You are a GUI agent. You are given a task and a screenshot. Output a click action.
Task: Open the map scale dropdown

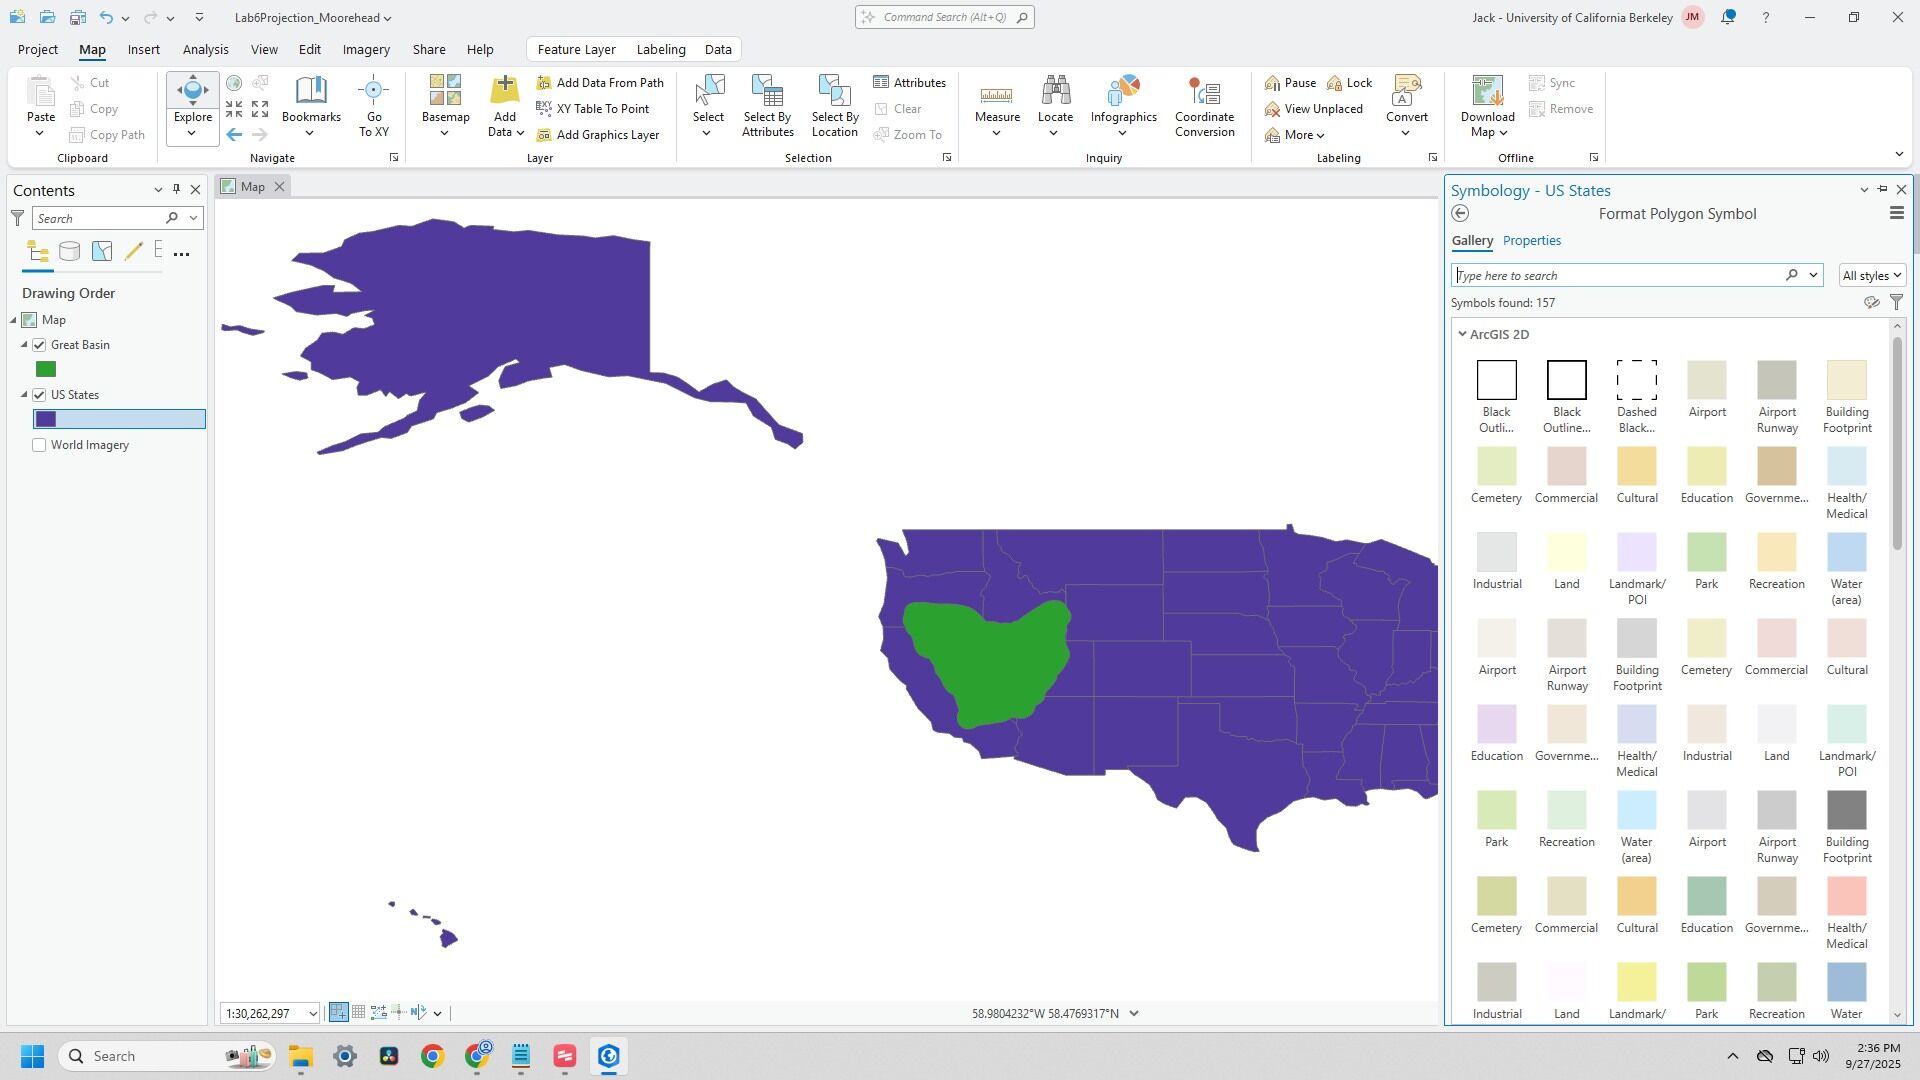pyautogui.click(x=312, y=1014)
